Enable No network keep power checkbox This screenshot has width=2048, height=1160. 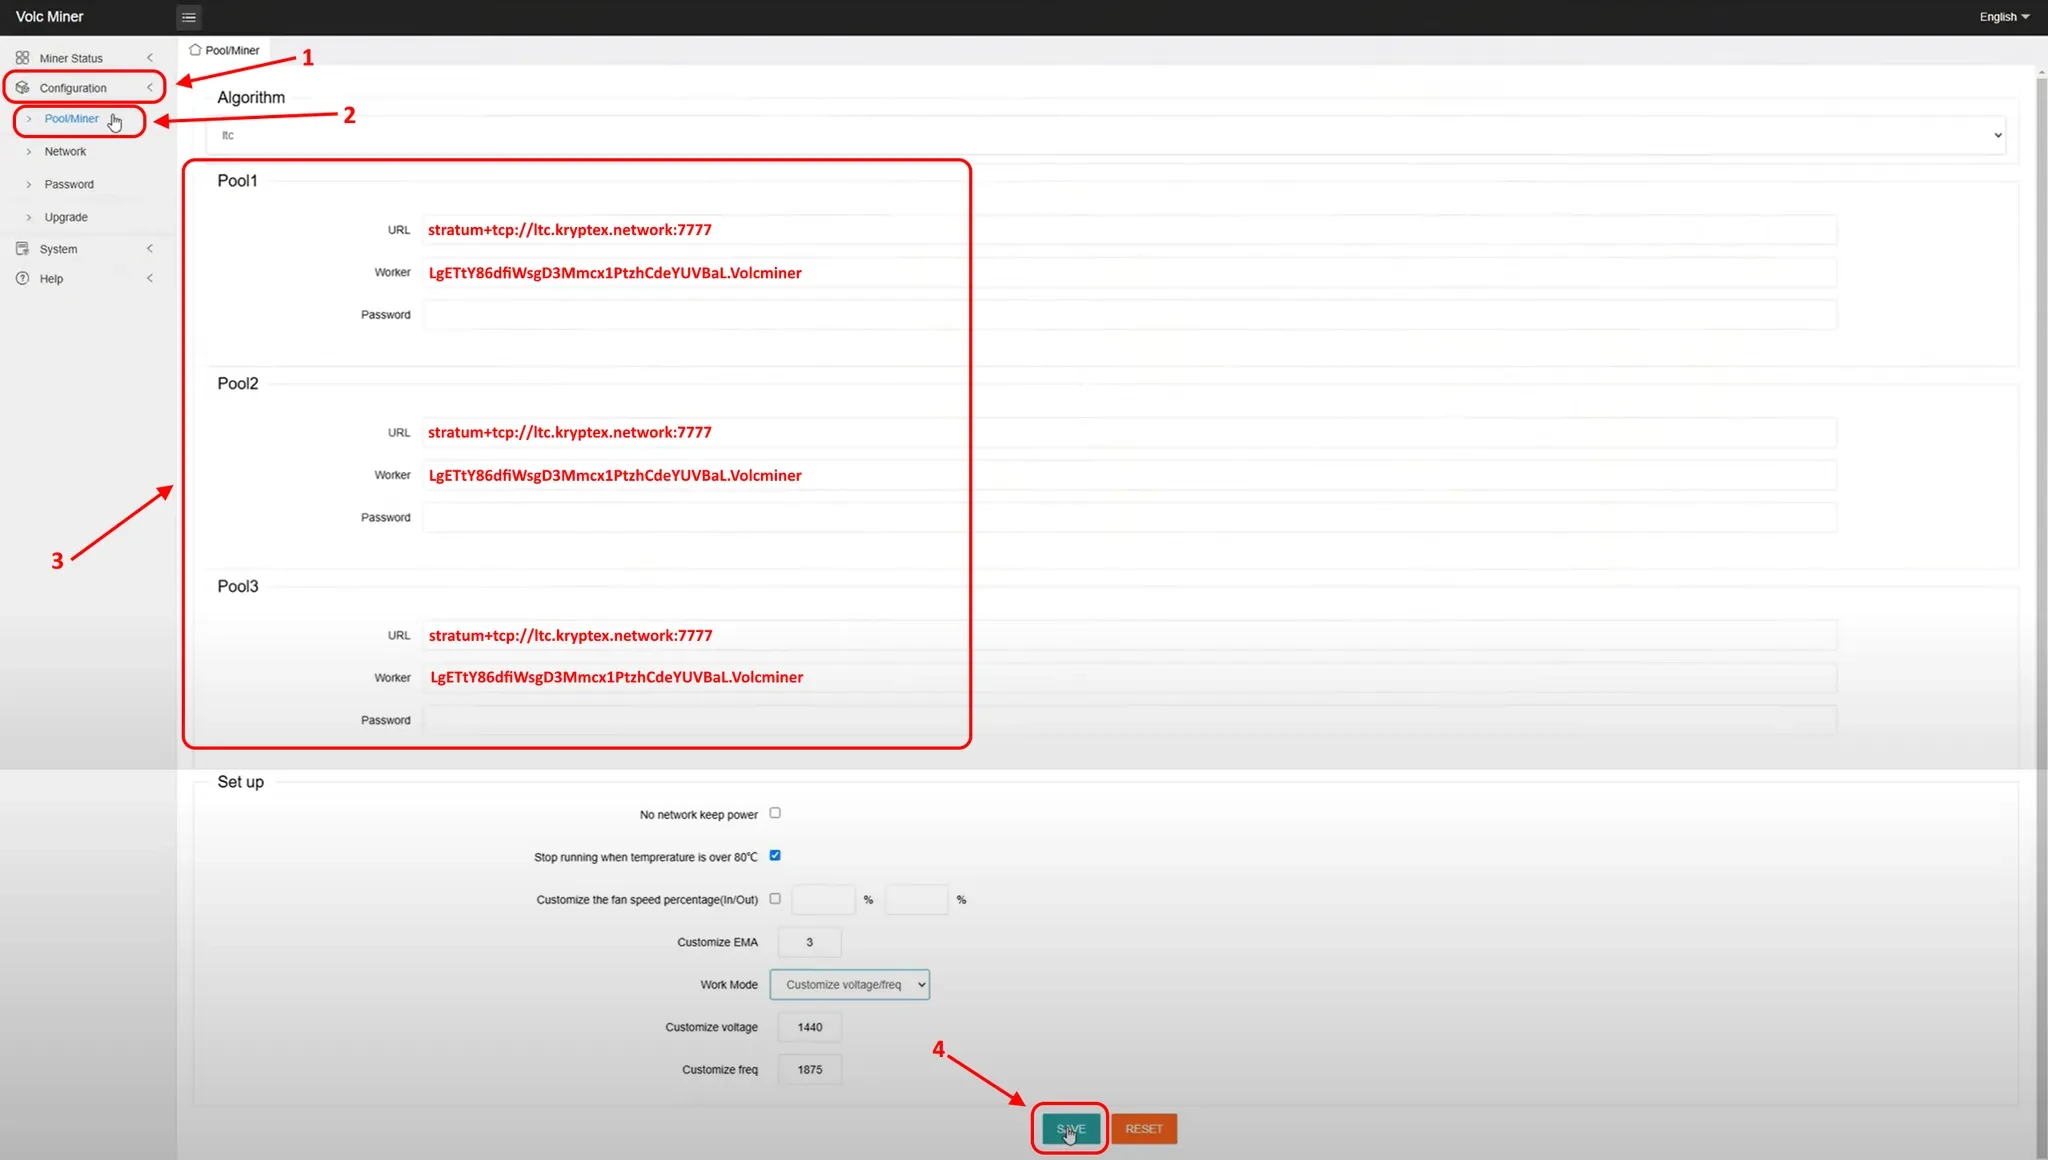(775, 813)
